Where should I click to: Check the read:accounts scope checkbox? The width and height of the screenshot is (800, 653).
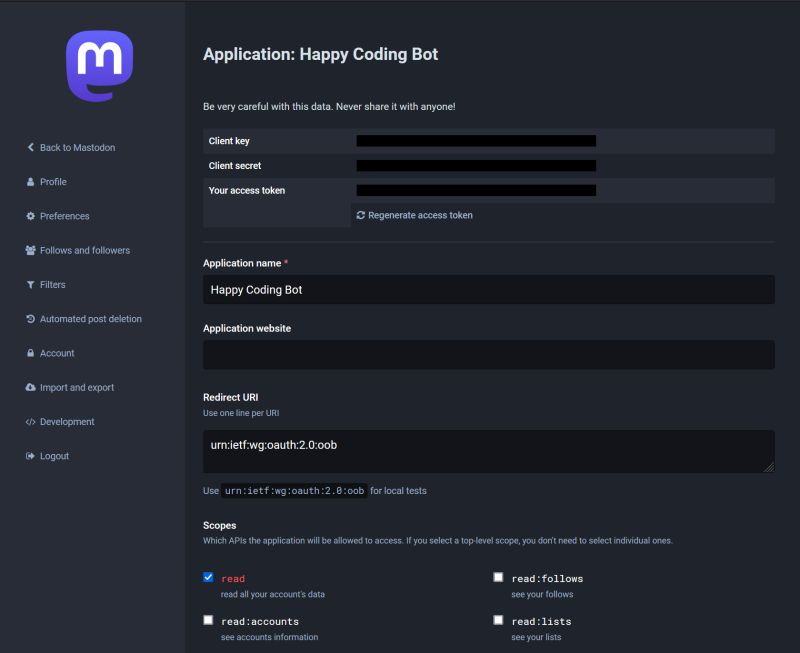[x=208, y=619]
